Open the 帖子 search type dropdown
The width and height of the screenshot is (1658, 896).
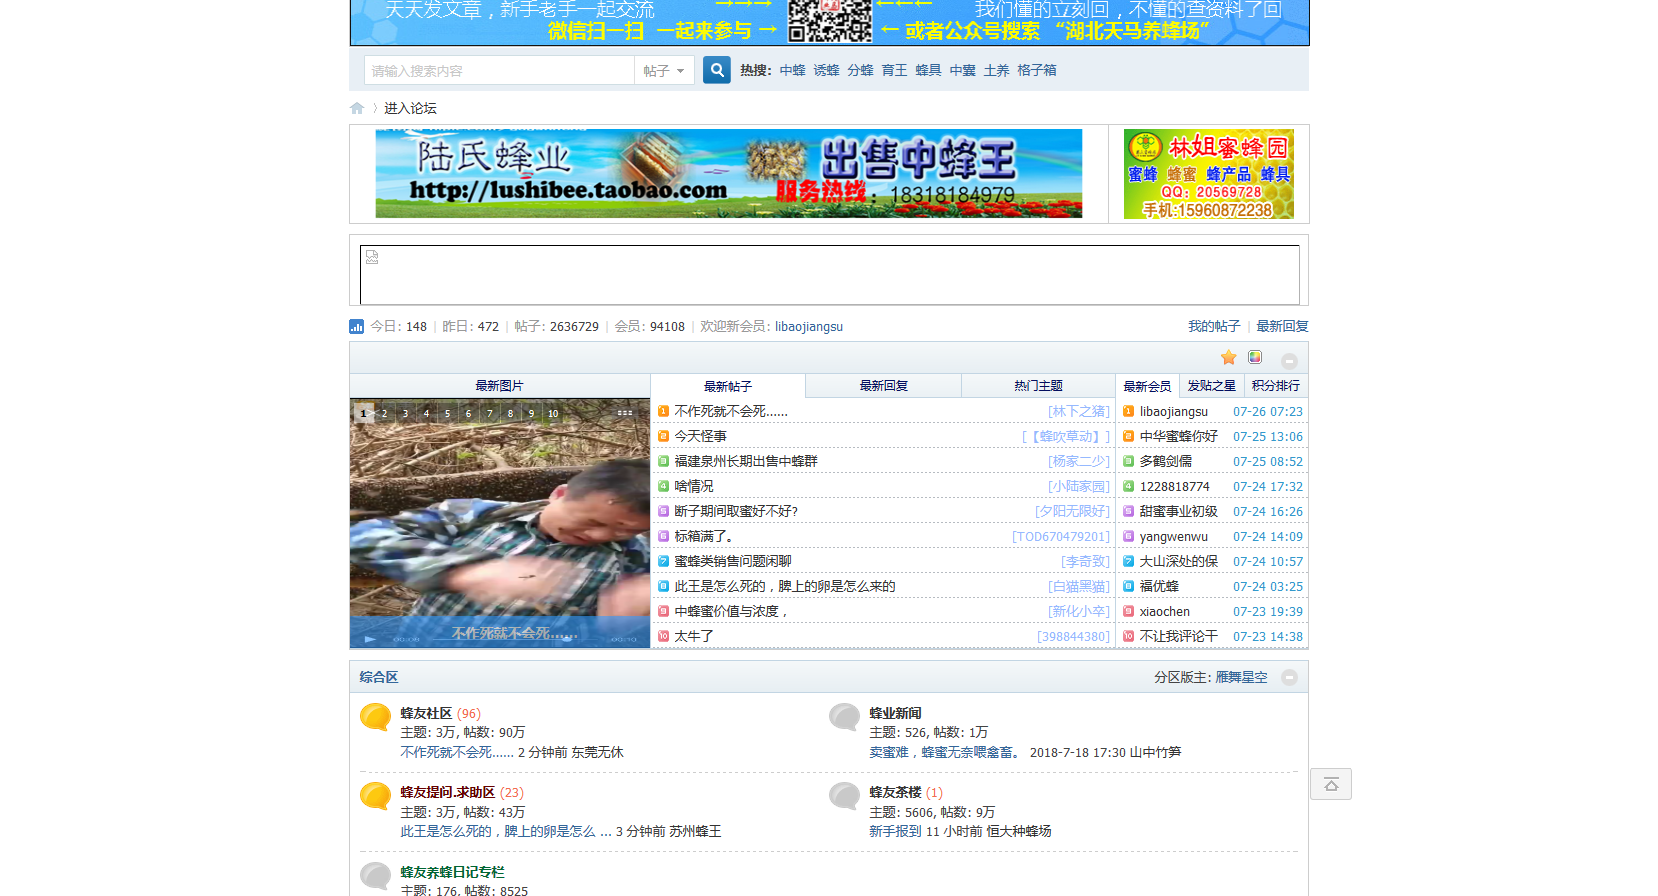664,71
